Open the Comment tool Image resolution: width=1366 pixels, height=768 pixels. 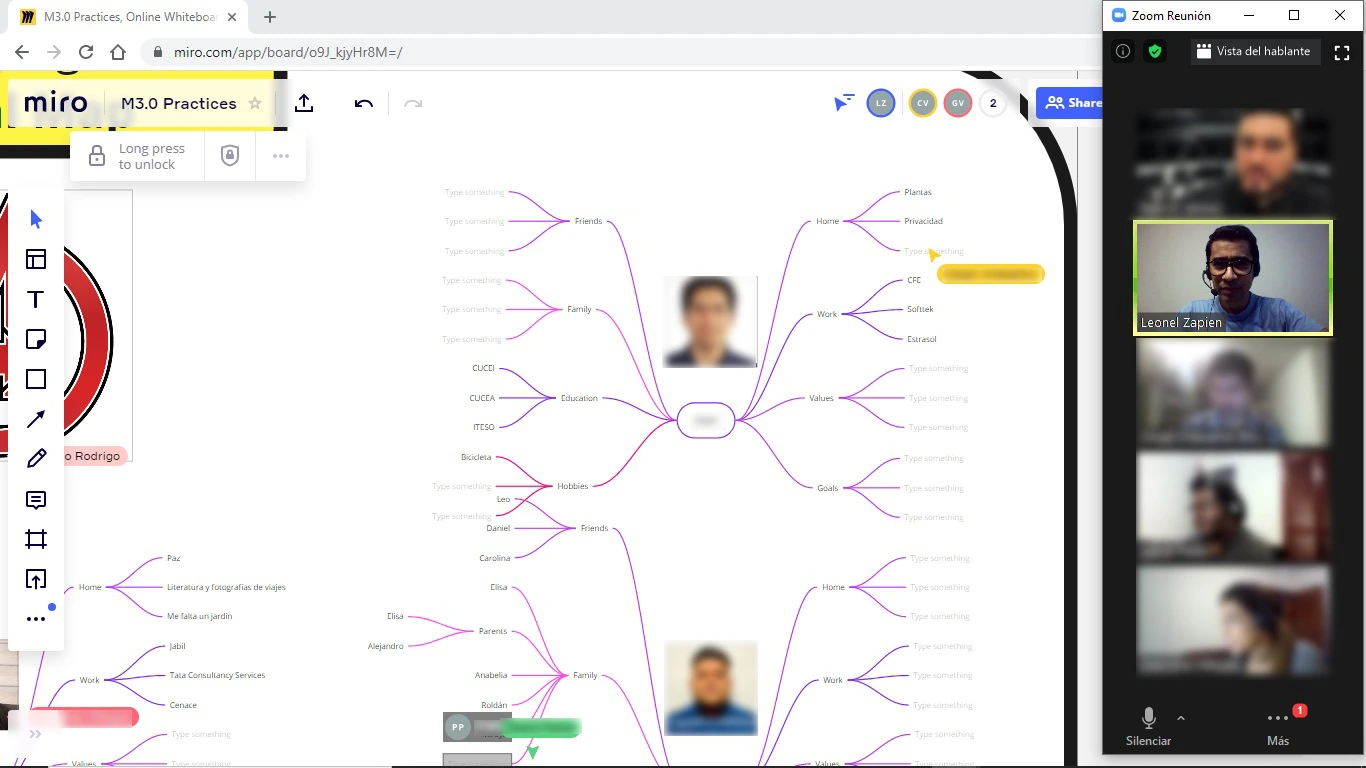pos(35,499)
